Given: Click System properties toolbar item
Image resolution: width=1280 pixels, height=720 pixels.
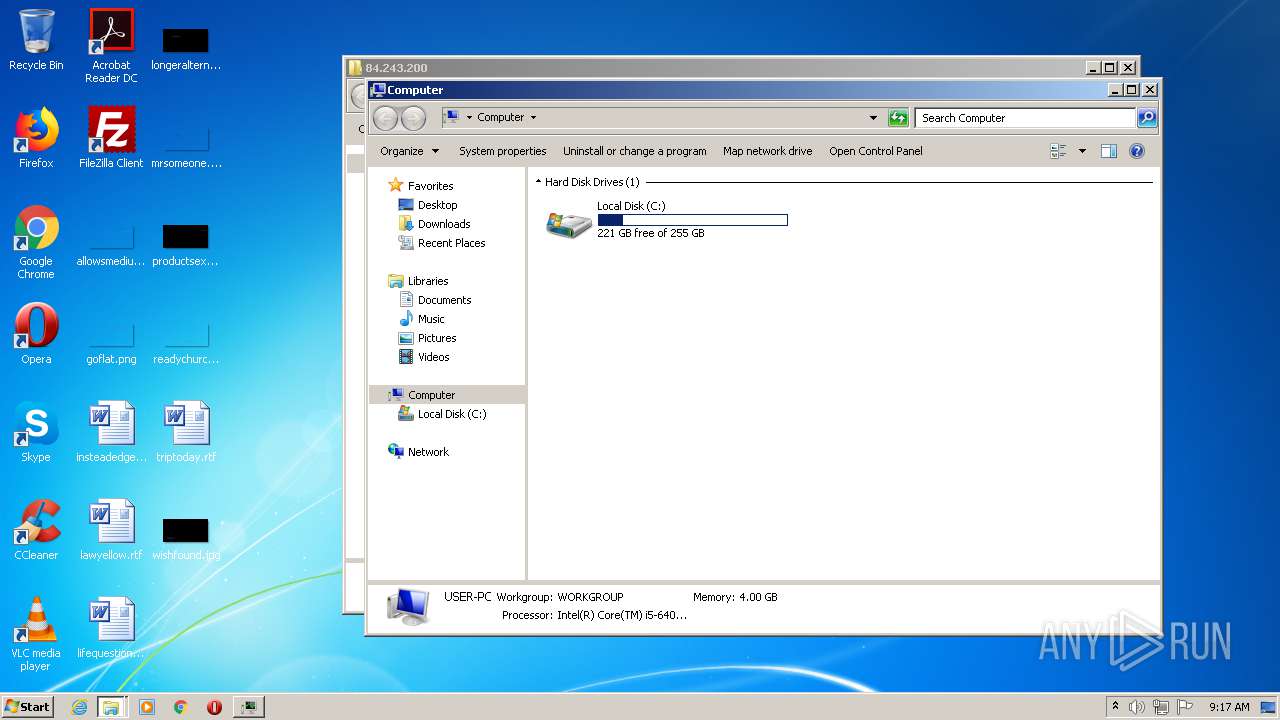Looking at the screenshot, I should coord(502,151).
